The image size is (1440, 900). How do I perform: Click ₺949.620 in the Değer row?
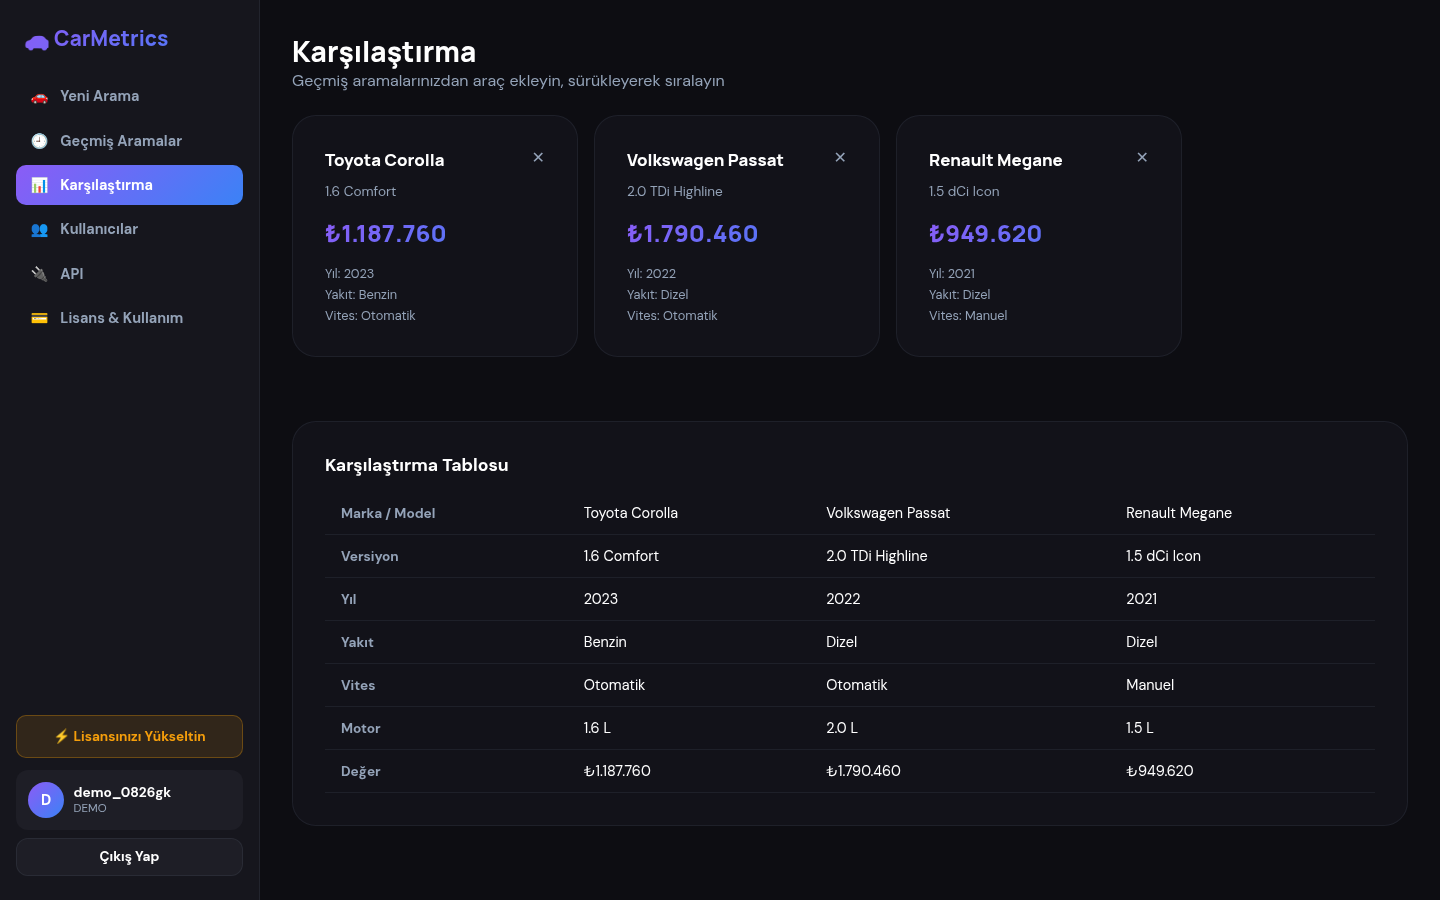point(1159,771)
